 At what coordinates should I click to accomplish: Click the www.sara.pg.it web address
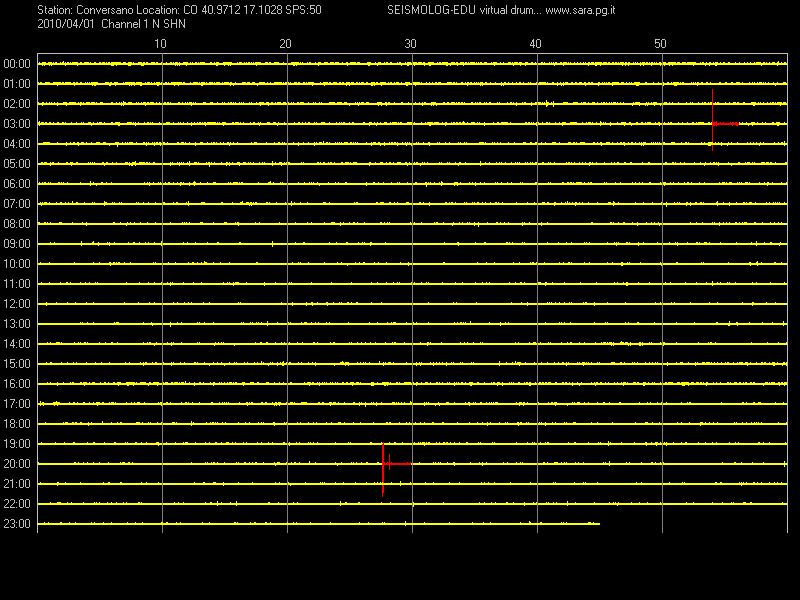click(x=580, y=10)
